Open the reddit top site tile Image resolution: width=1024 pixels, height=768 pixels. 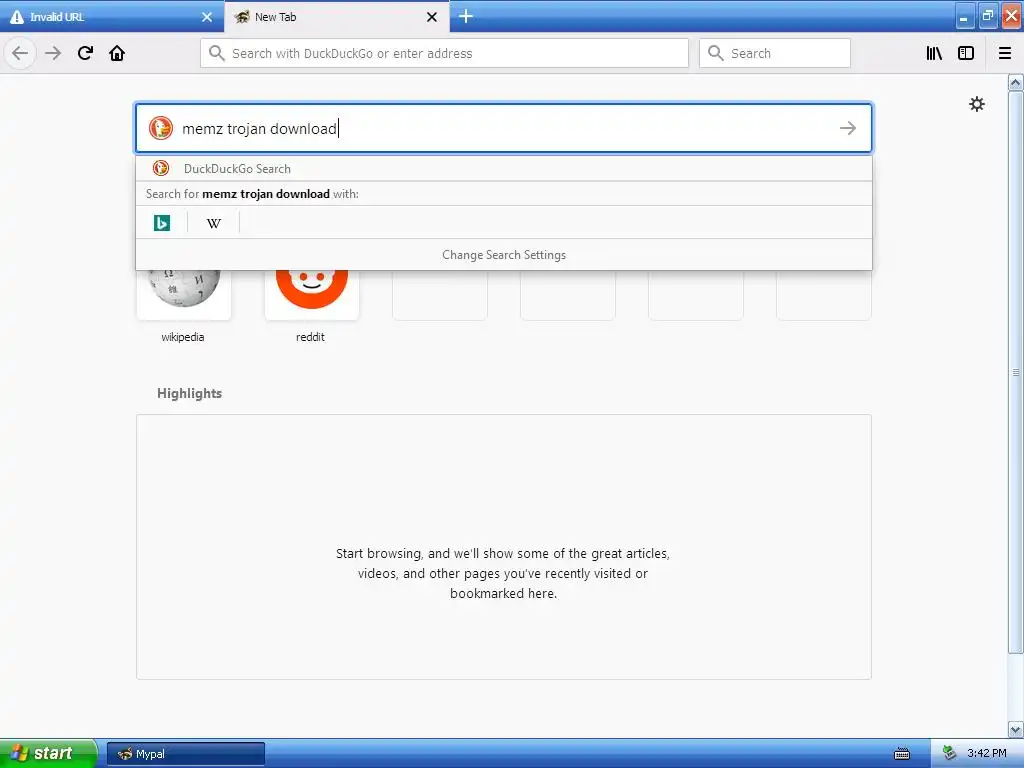pyautogui.click(x=312, y=295)
